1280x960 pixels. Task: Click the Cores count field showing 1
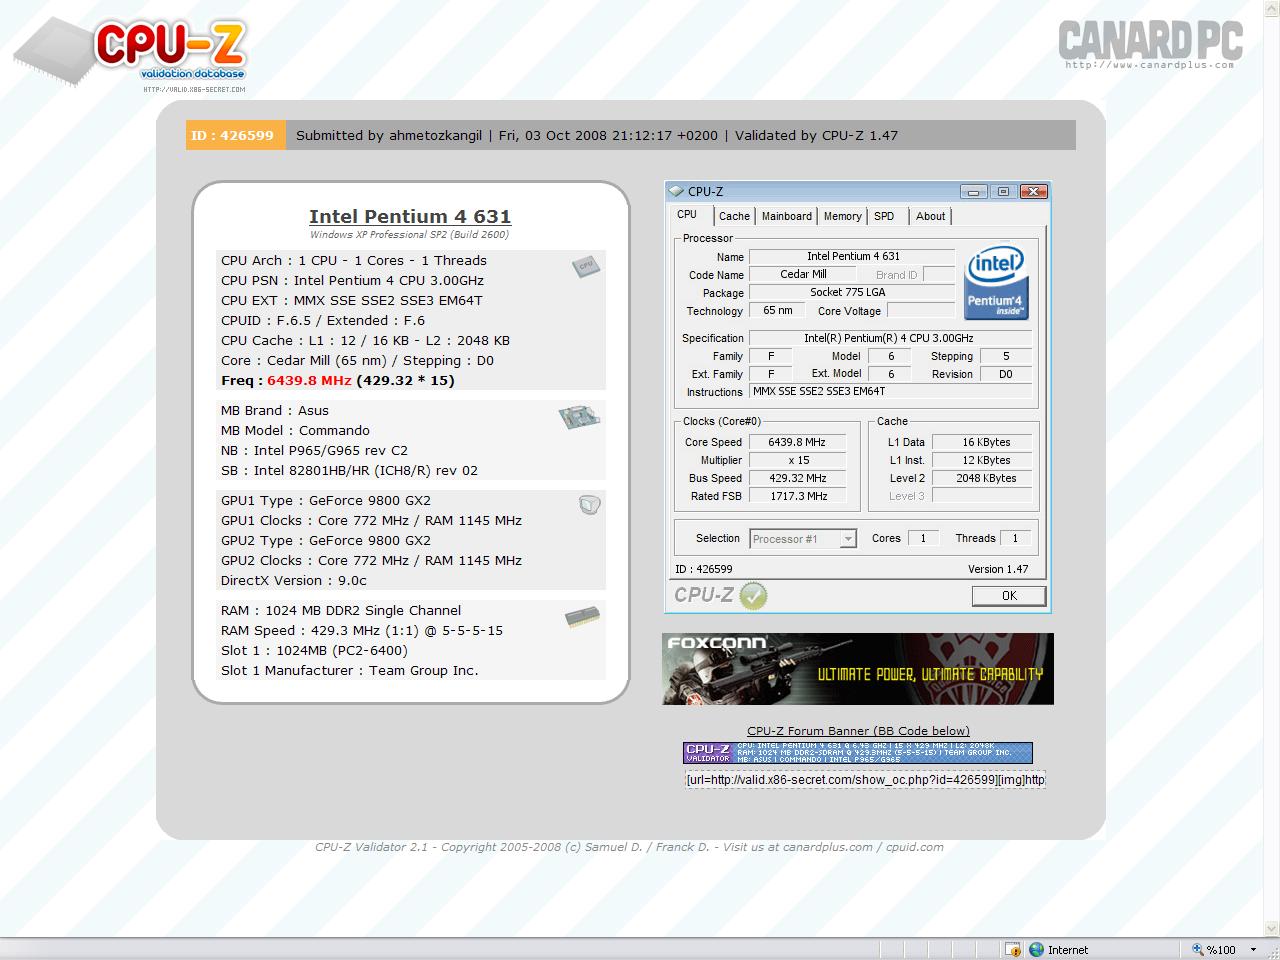pyautogui.click(x=923, y=538)
